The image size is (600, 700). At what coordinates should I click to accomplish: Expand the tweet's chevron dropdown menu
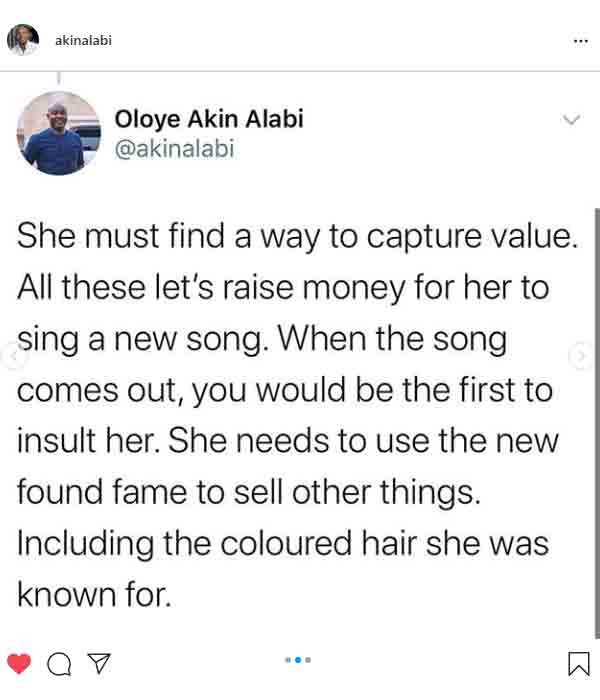(x=571, y=120)
